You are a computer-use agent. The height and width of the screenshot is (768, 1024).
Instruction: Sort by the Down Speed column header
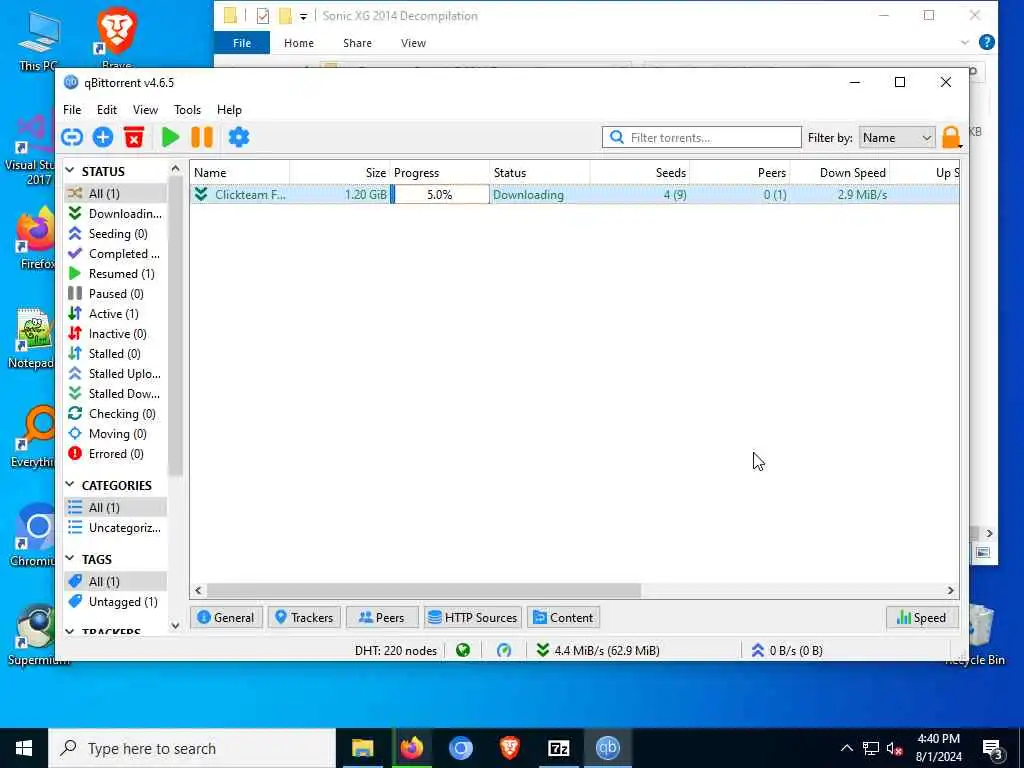(840, 172)
